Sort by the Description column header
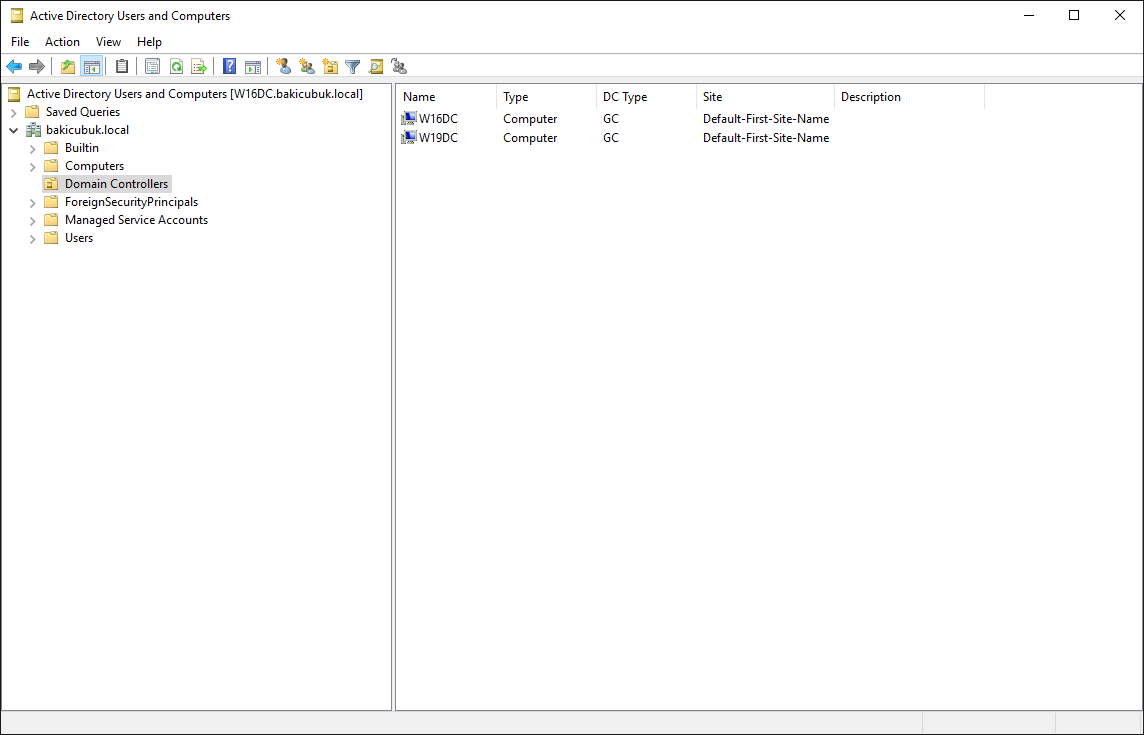 [909, 97]
